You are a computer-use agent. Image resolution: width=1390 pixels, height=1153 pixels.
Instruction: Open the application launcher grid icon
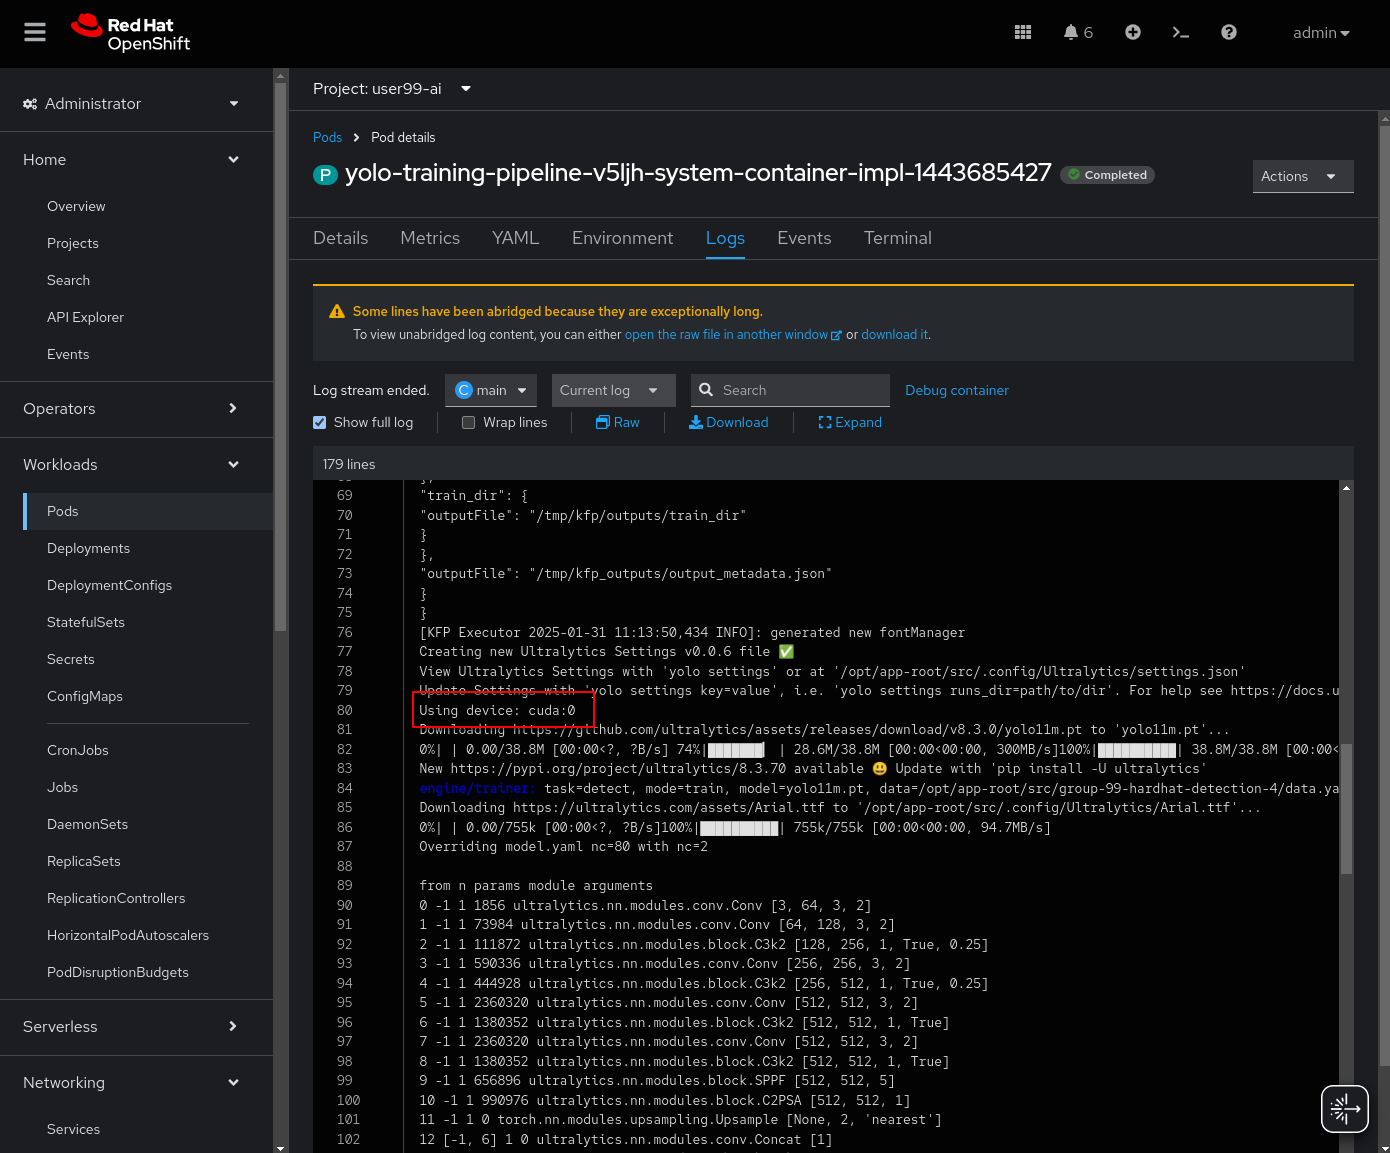click(1023, 33)
